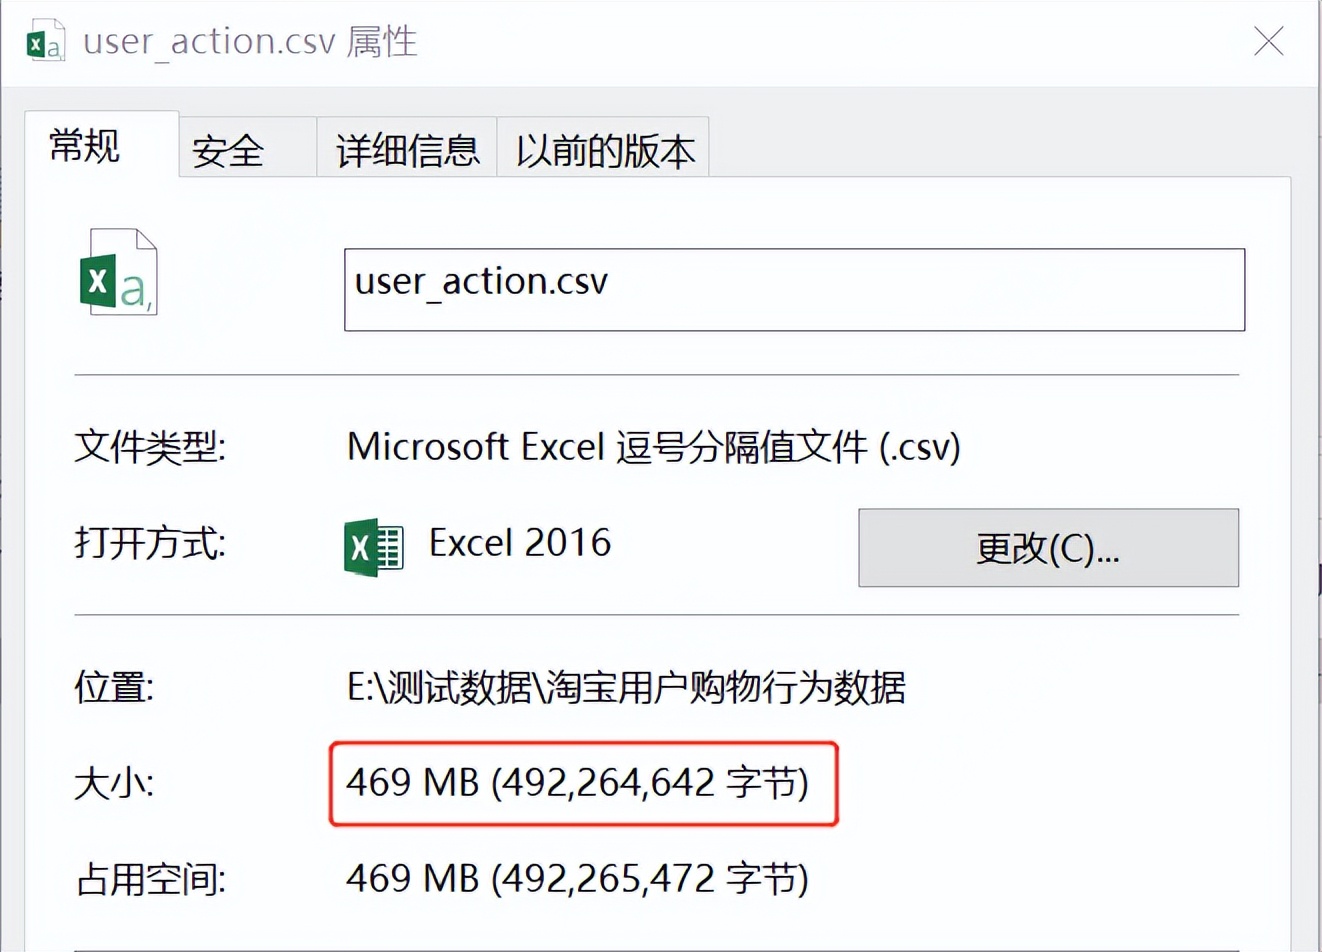Close the properties dialog window
This screenshot has height=952, width=1322.
[1268, 42]
